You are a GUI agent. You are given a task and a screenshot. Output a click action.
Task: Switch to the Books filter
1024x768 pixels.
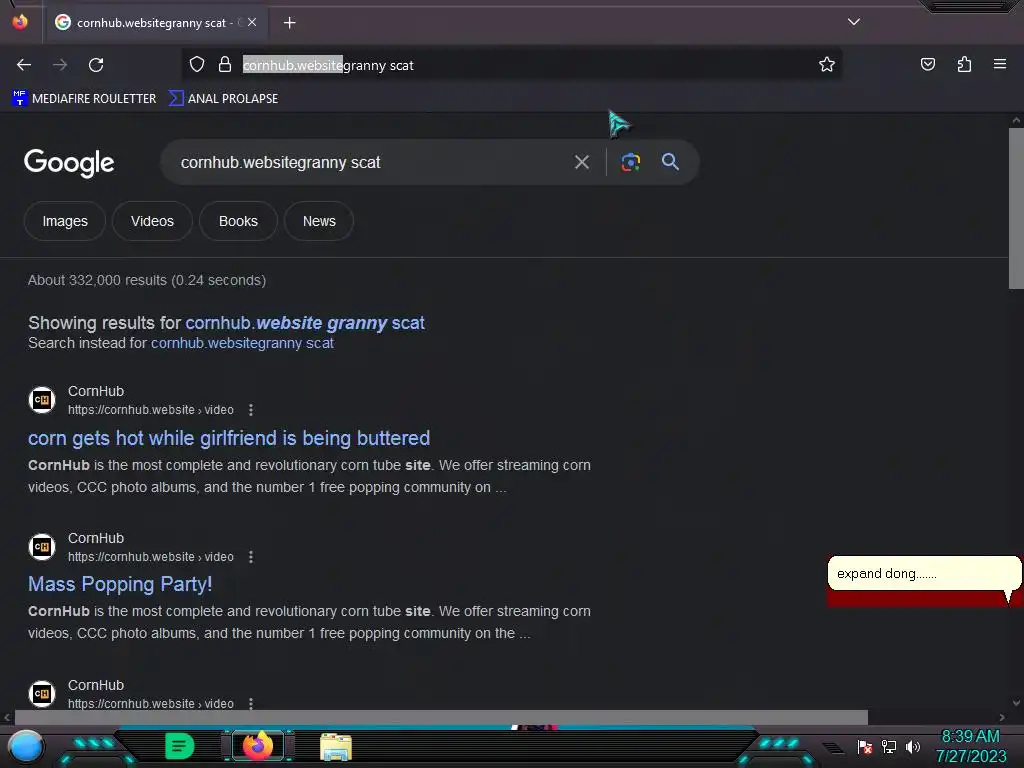tap(238, 221)
